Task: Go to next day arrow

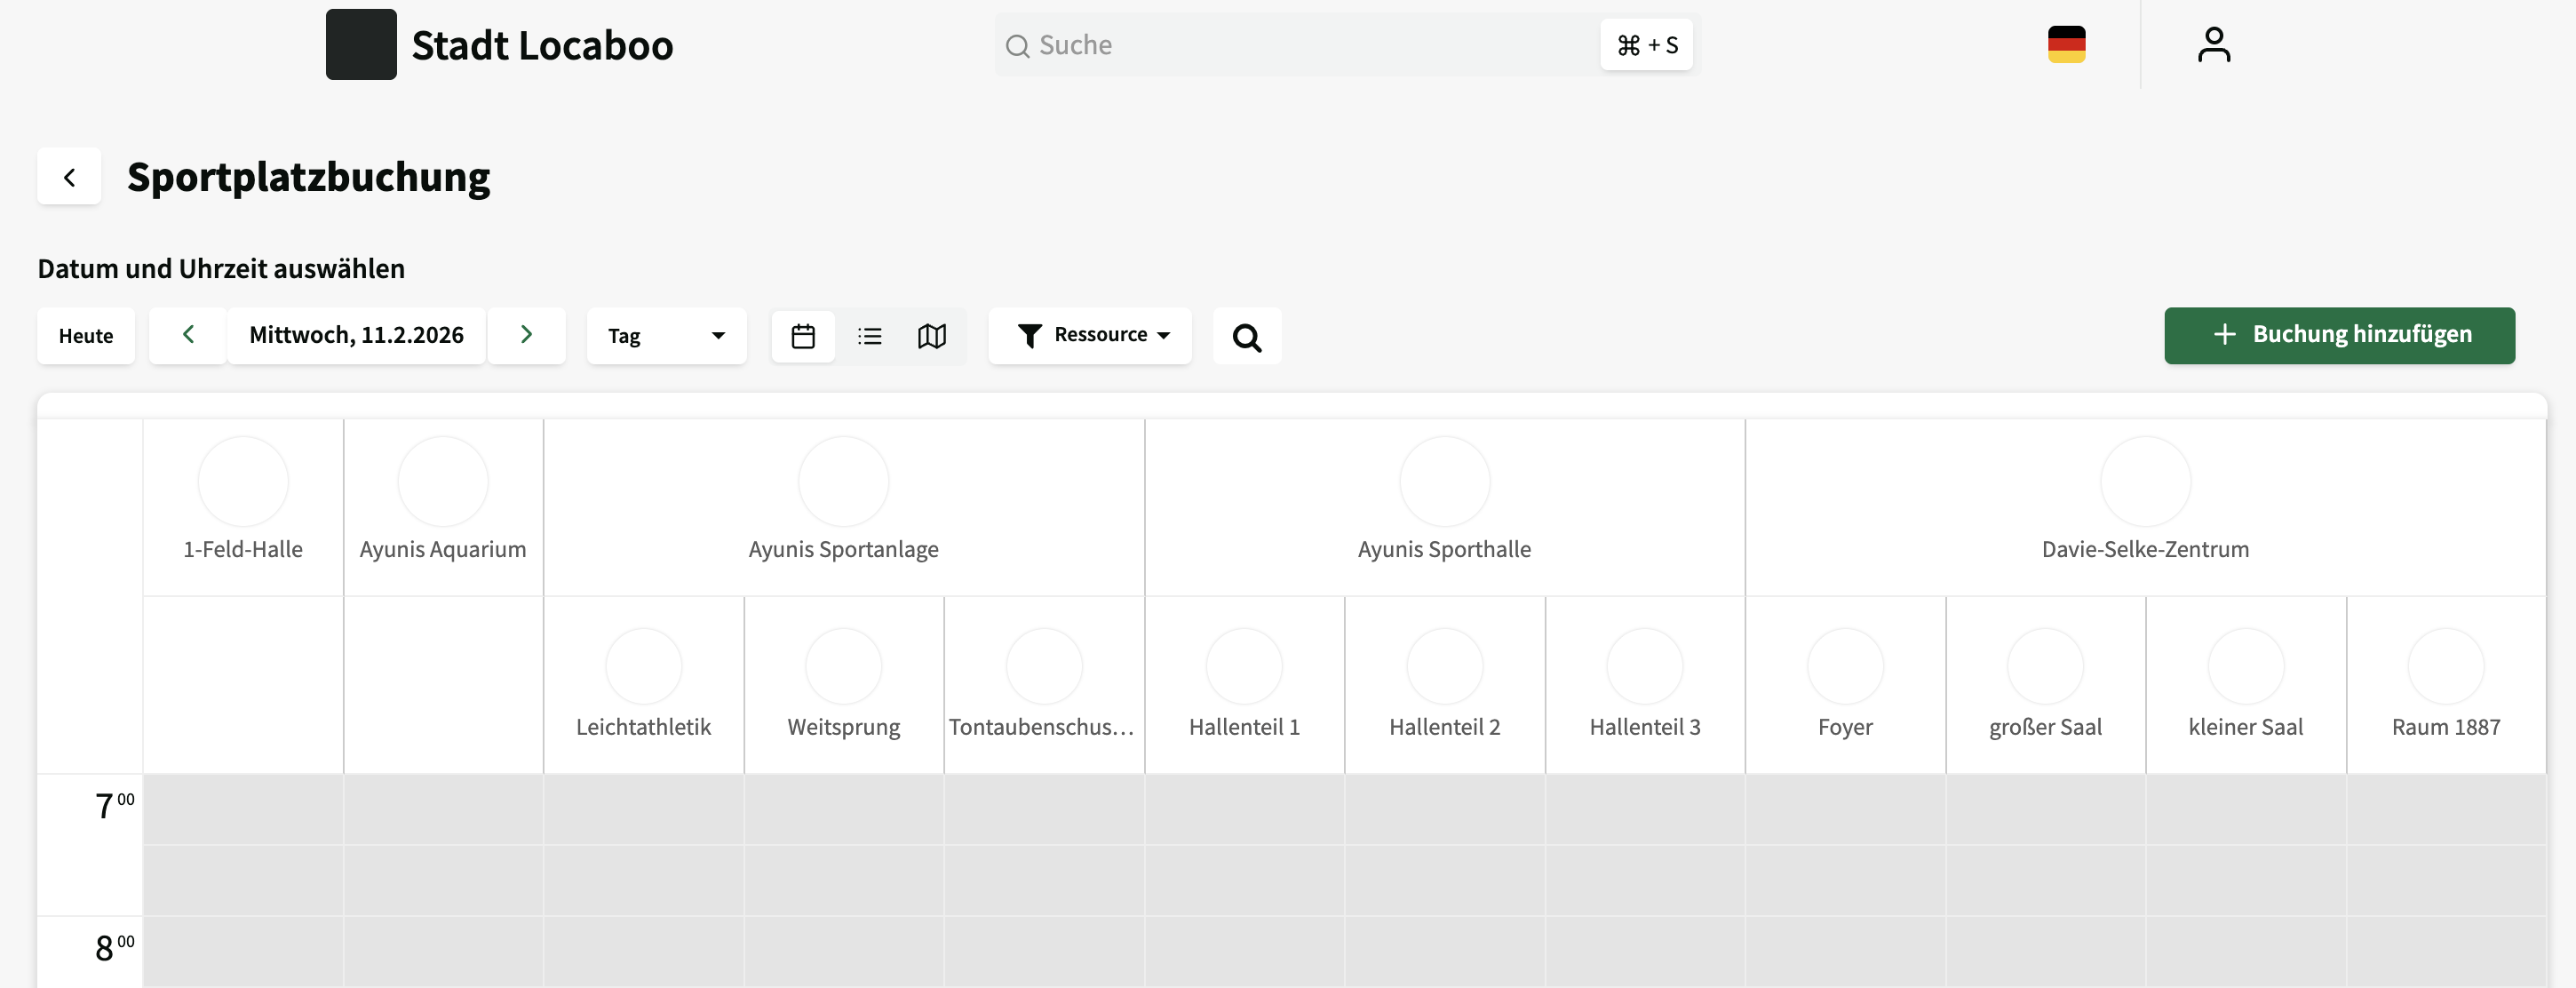Action: (x=526, y=335)
